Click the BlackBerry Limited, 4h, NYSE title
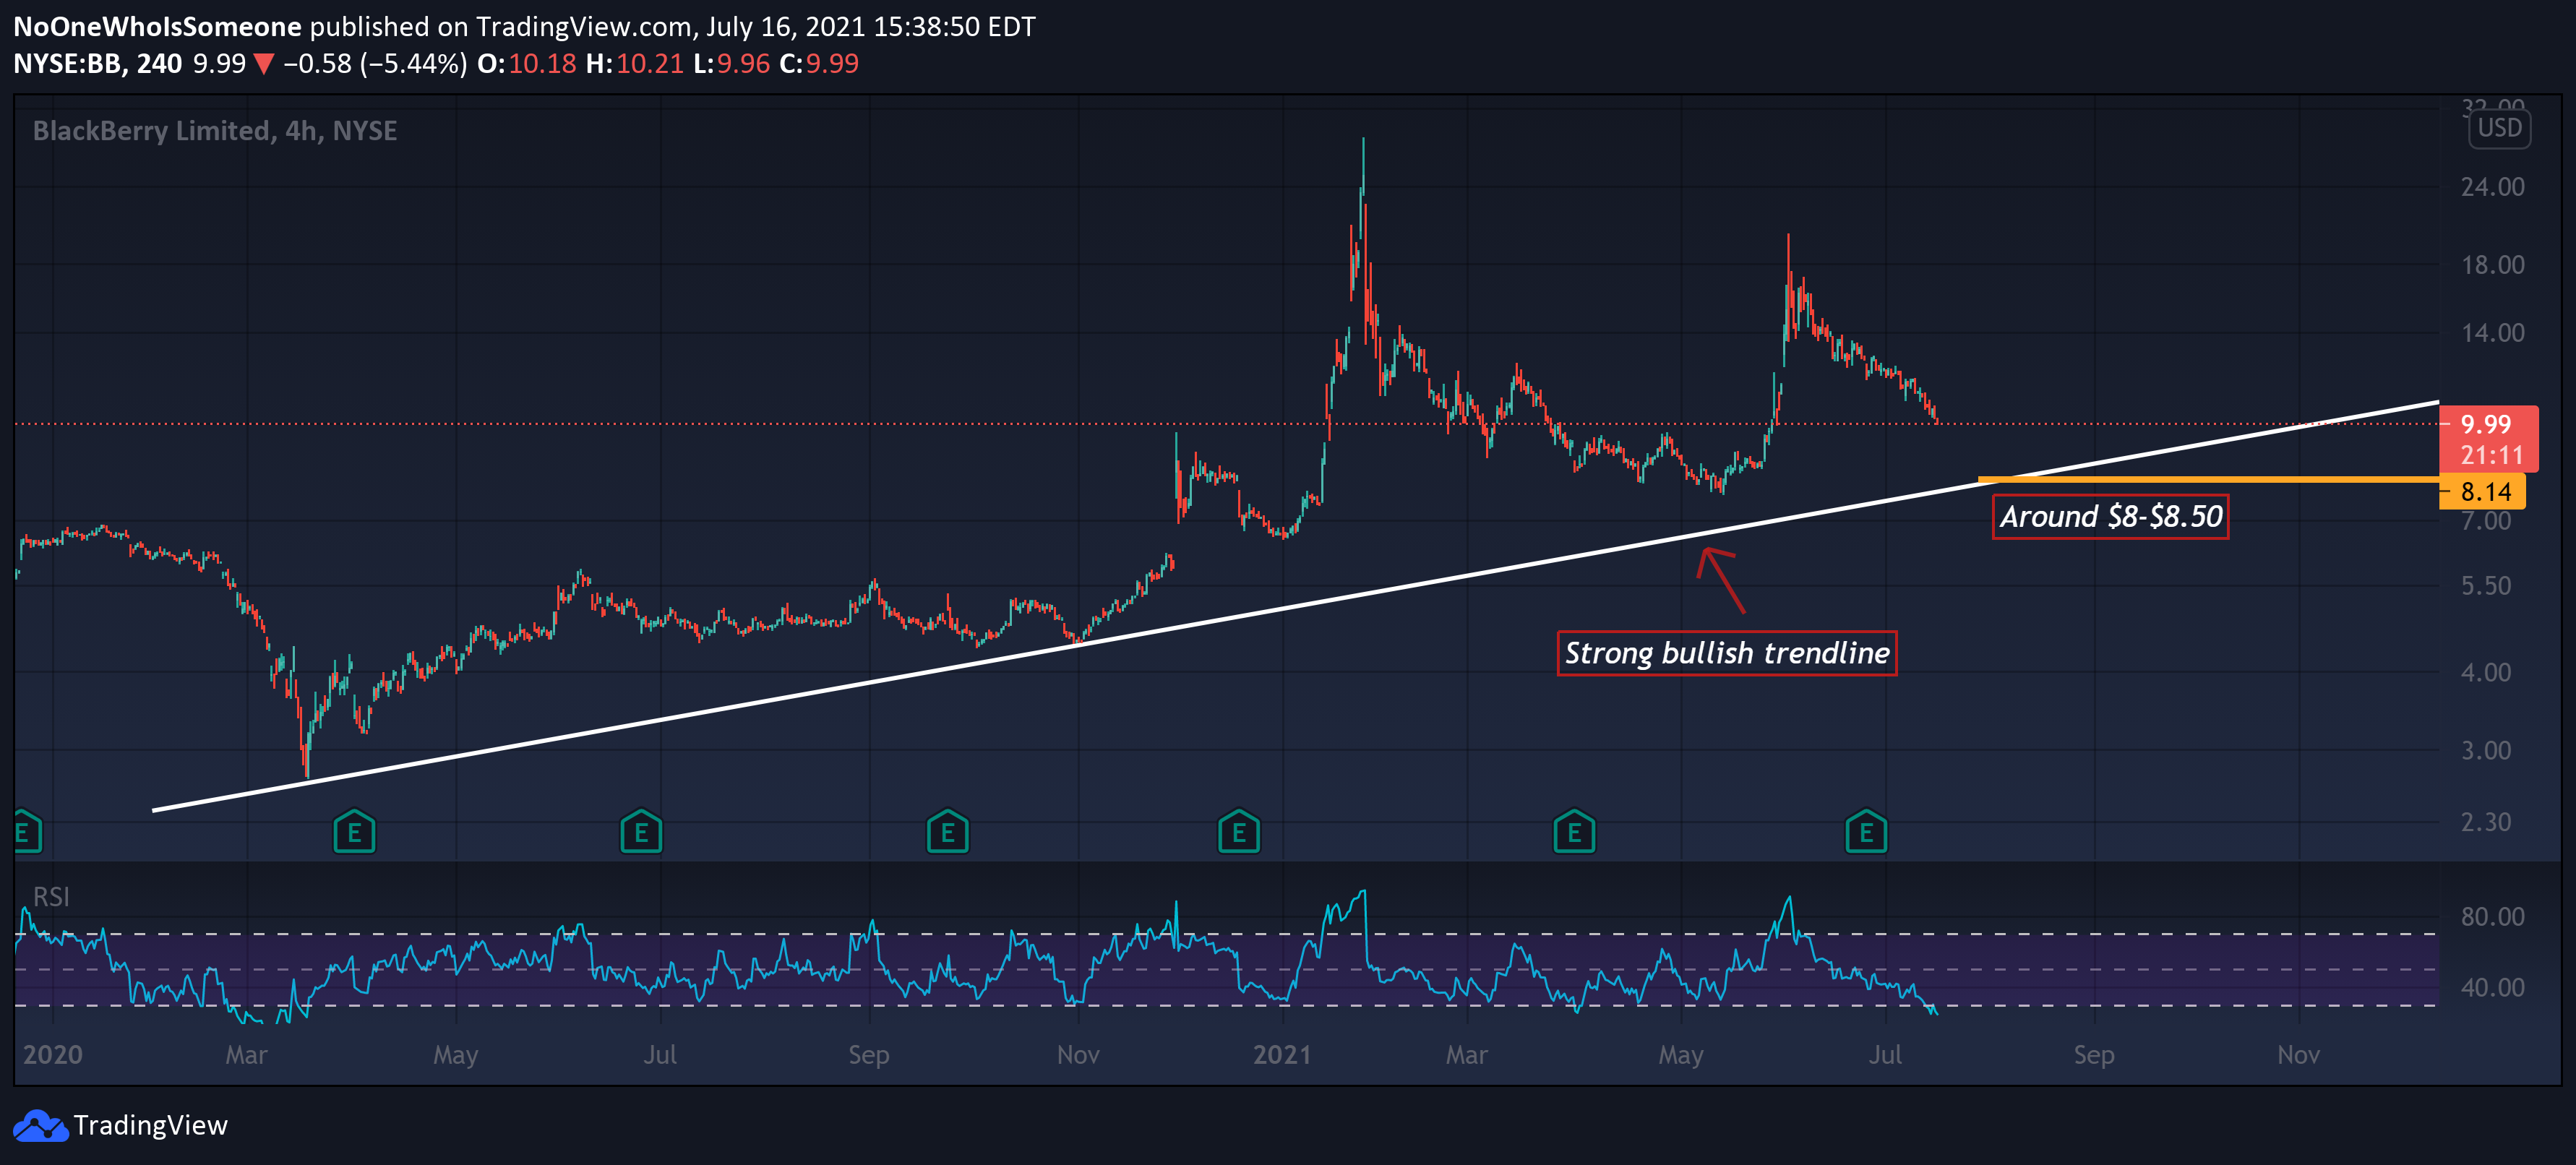This screenshot has width=2576, height=1165. click(215, 131)
